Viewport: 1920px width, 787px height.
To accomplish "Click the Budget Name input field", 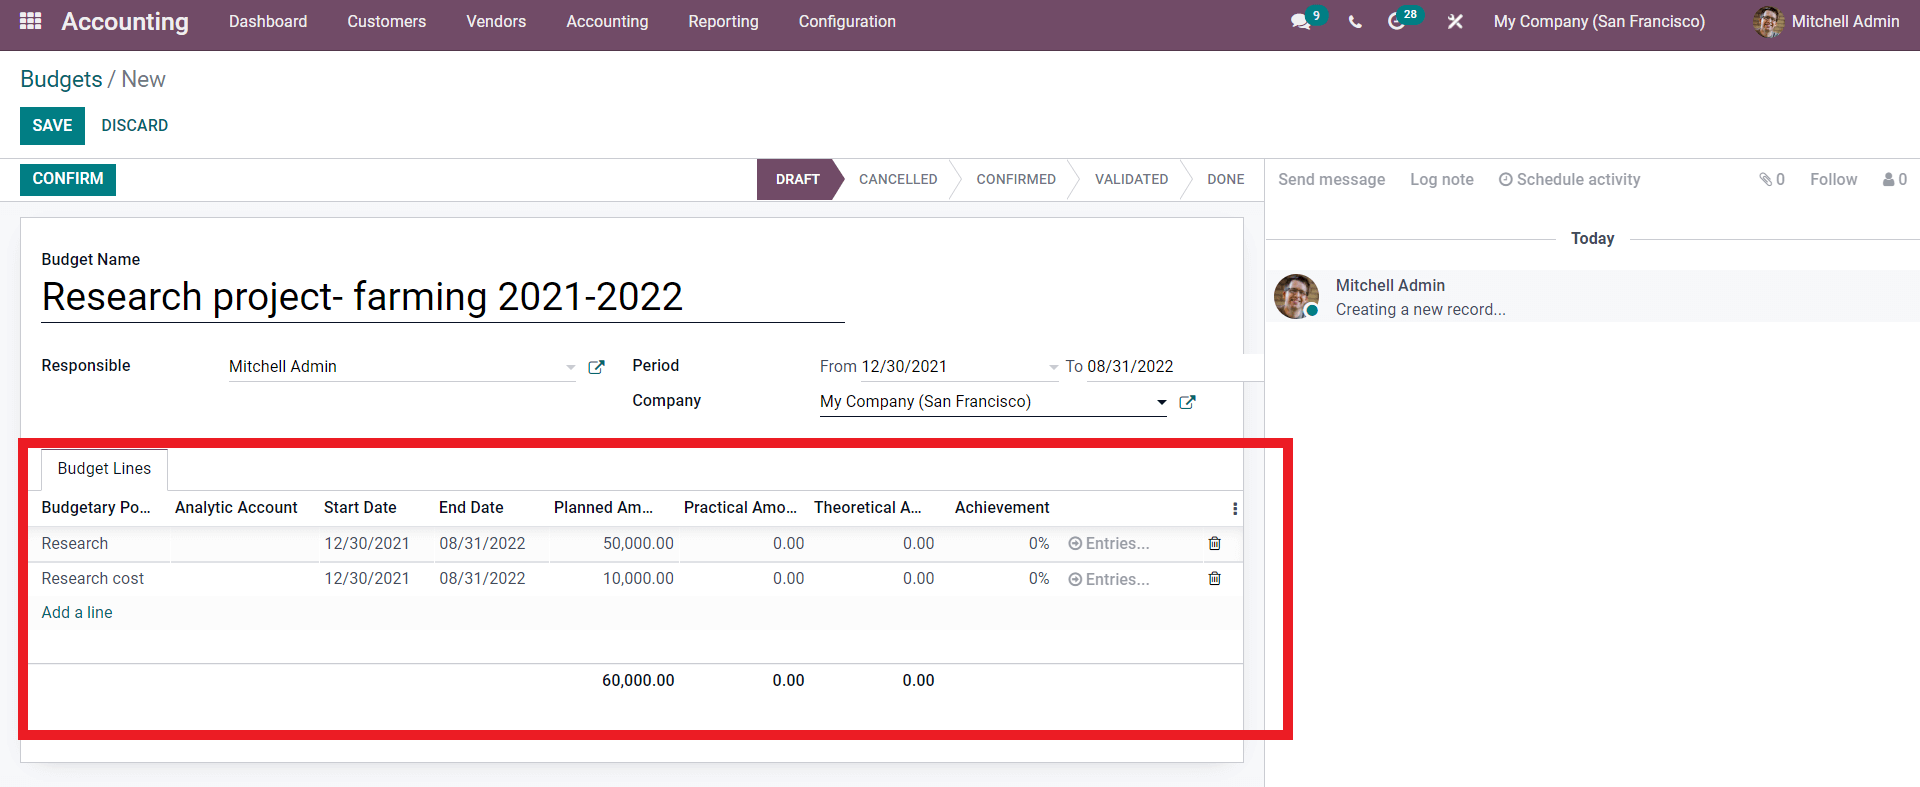I will [442, 298].
